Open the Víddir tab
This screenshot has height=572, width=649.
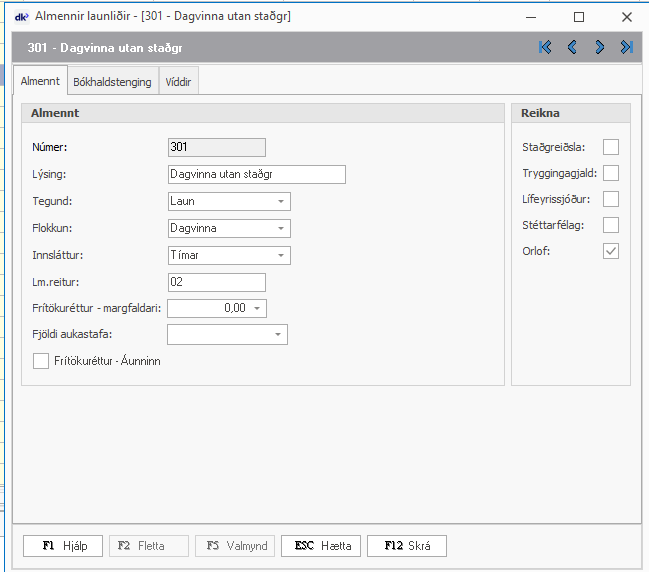178,82
